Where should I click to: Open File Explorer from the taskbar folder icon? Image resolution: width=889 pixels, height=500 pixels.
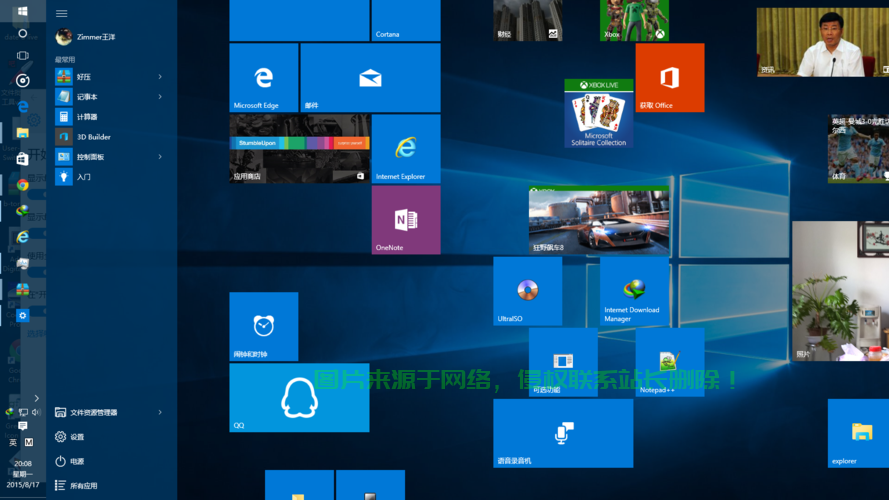click(23, 133)
